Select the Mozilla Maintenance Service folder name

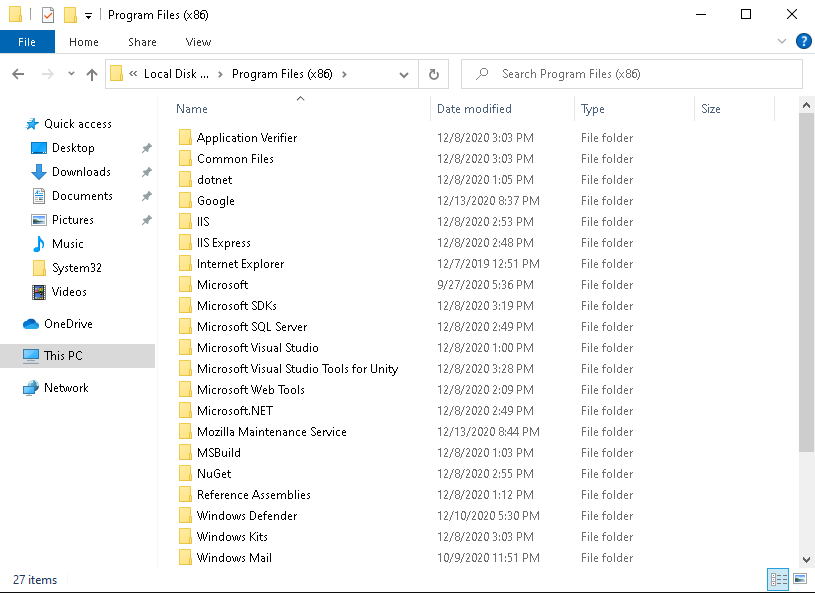tap(271, 431)
